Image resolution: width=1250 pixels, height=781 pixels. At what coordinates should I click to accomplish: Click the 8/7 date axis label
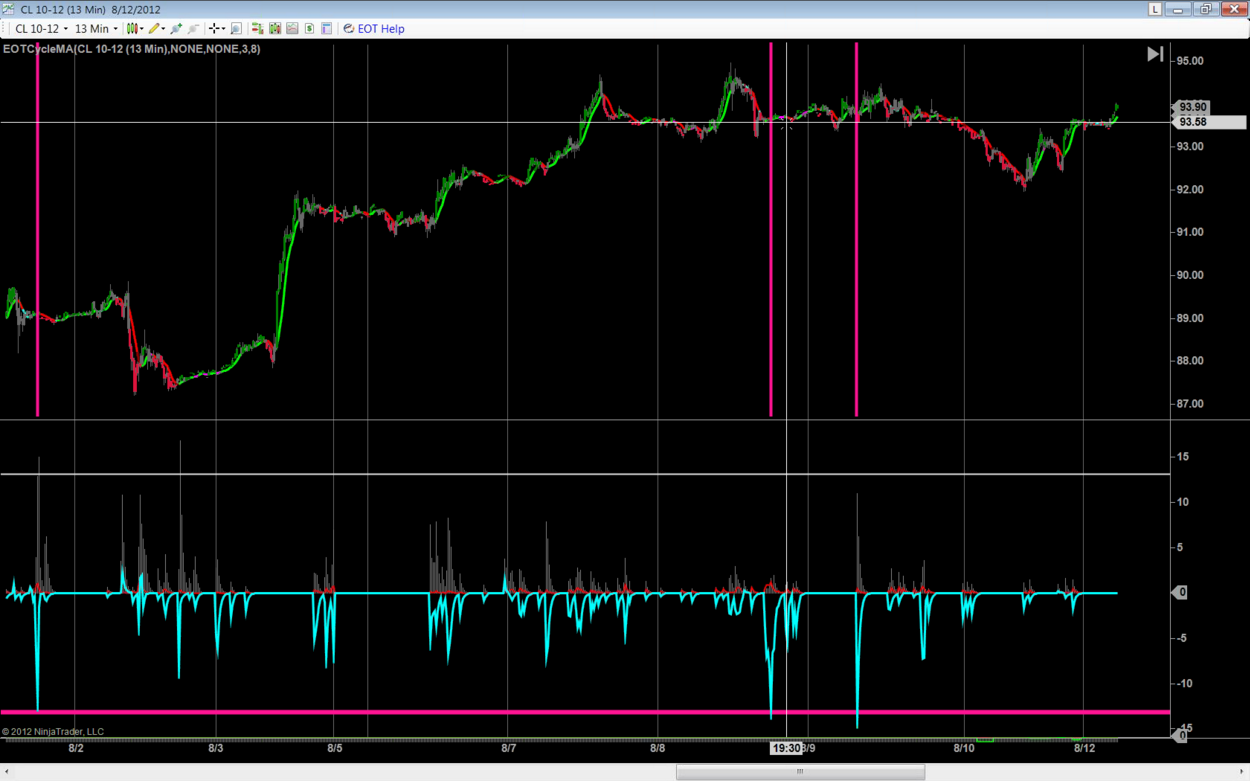click(x=508, y=747)
